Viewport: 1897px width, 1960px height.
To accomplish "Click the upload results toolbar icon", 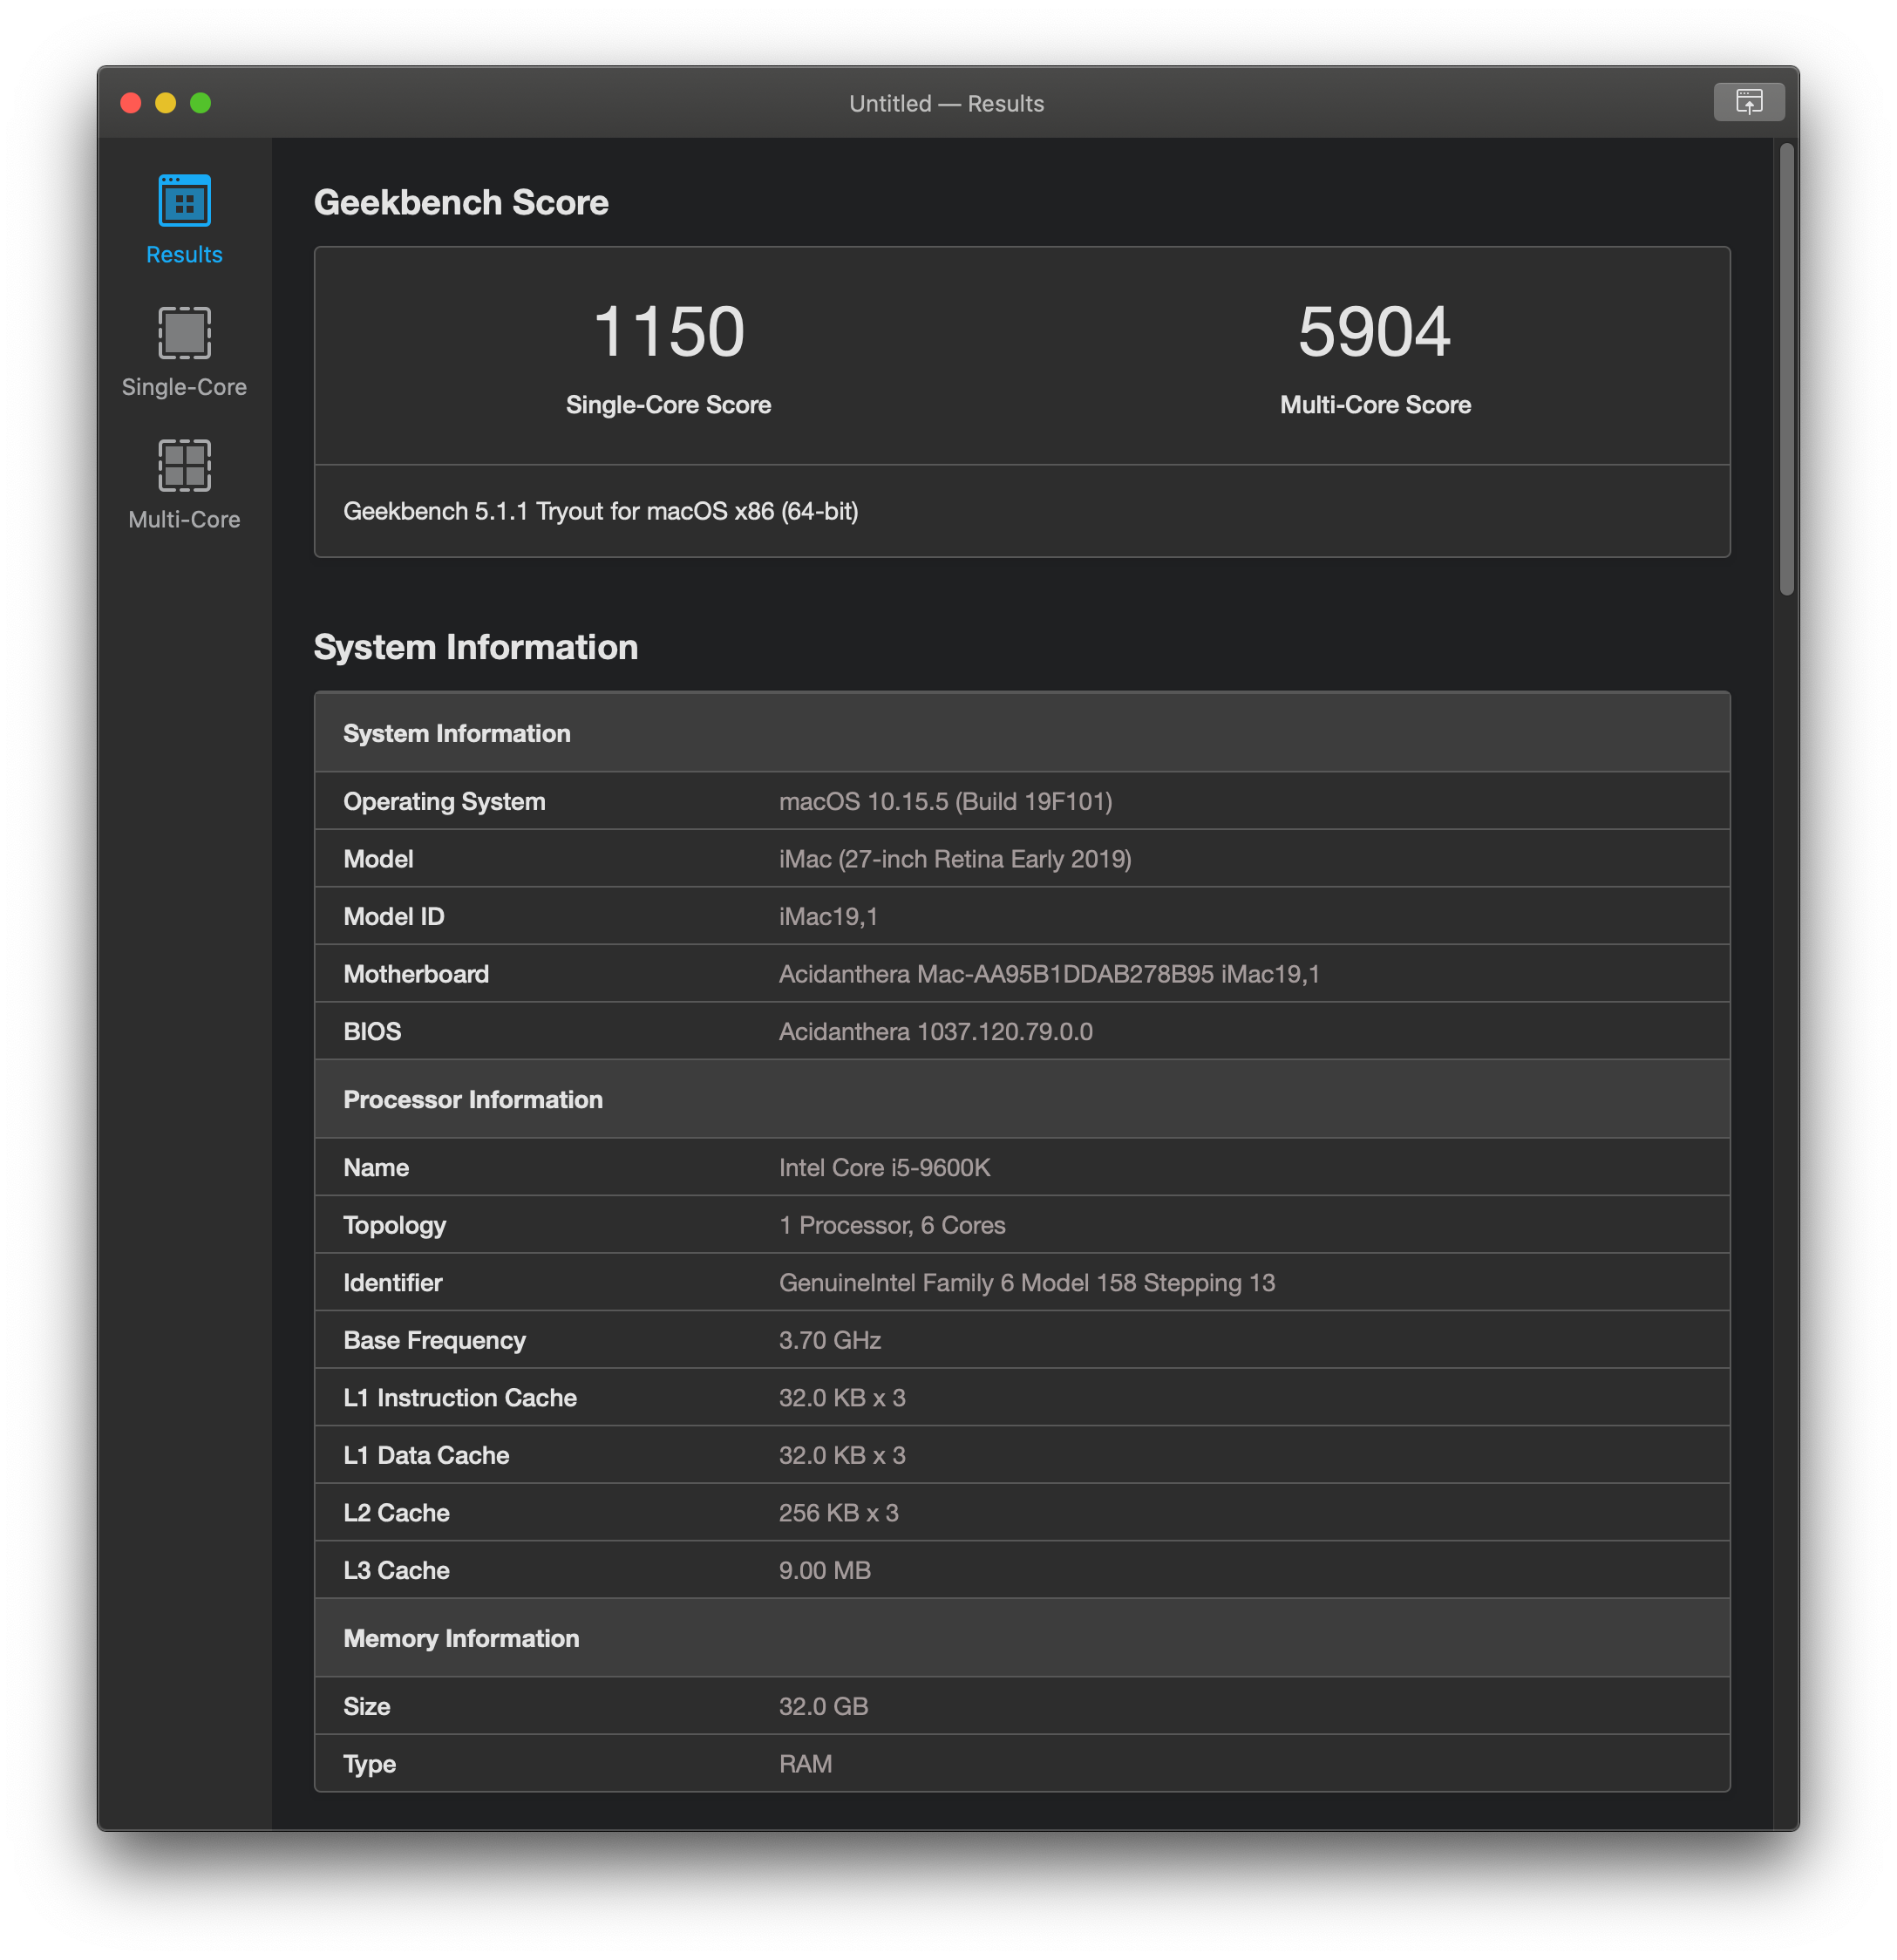I will 1748,102.
